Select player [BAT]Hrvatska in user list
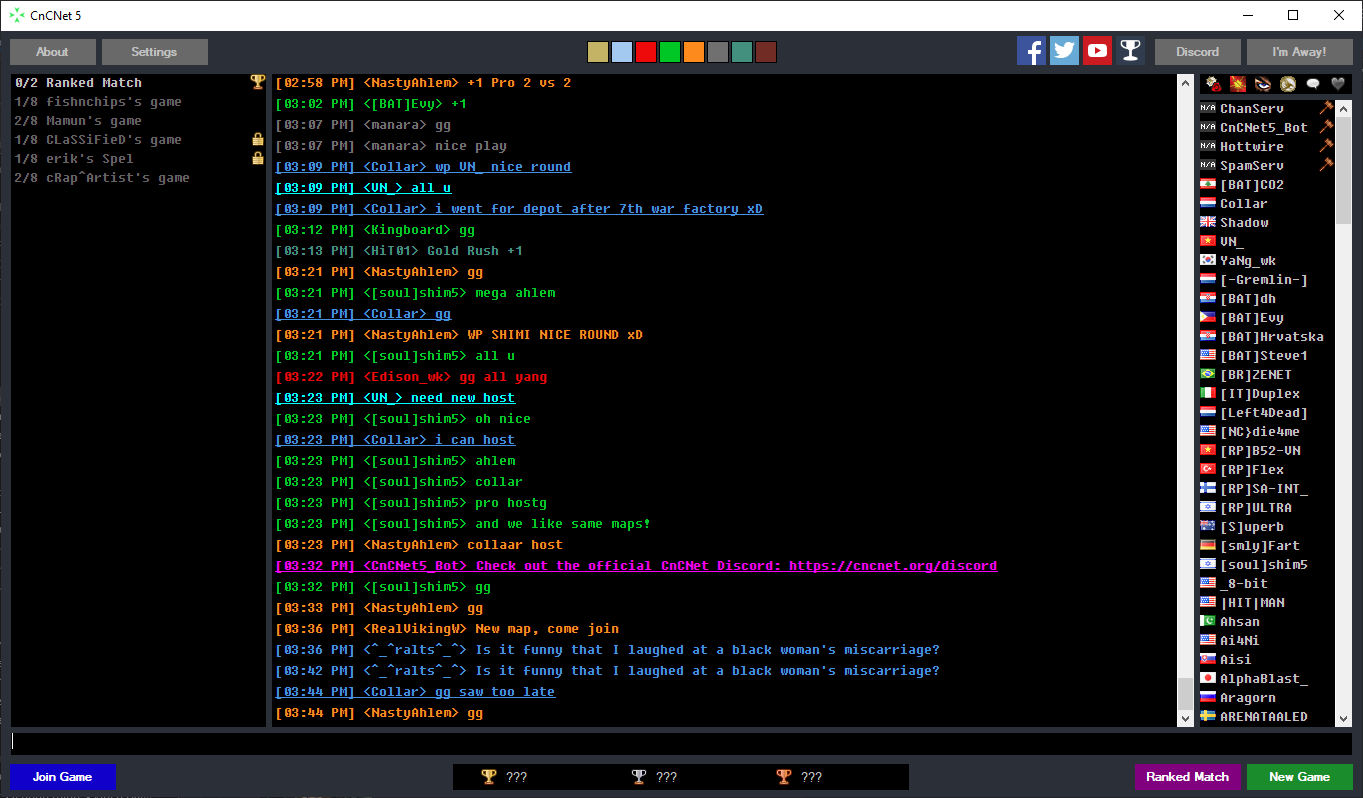Screen dimensions: 1363x798 tap(1267, 336)
